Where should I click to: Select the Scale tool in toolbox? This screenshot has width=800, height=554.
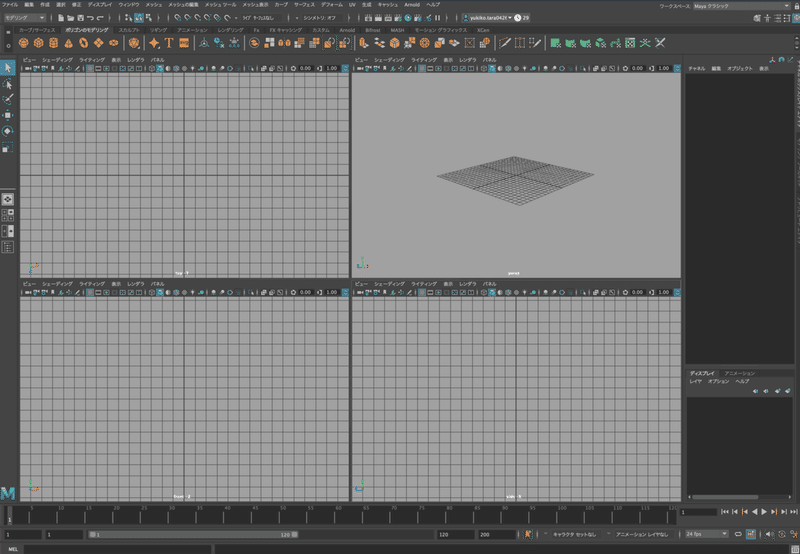point(8,147)
